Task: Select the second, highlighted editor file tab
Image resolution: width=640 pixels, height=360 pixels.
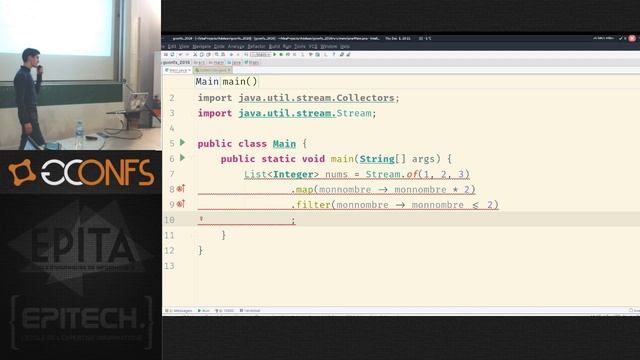Action: point(212,70)
